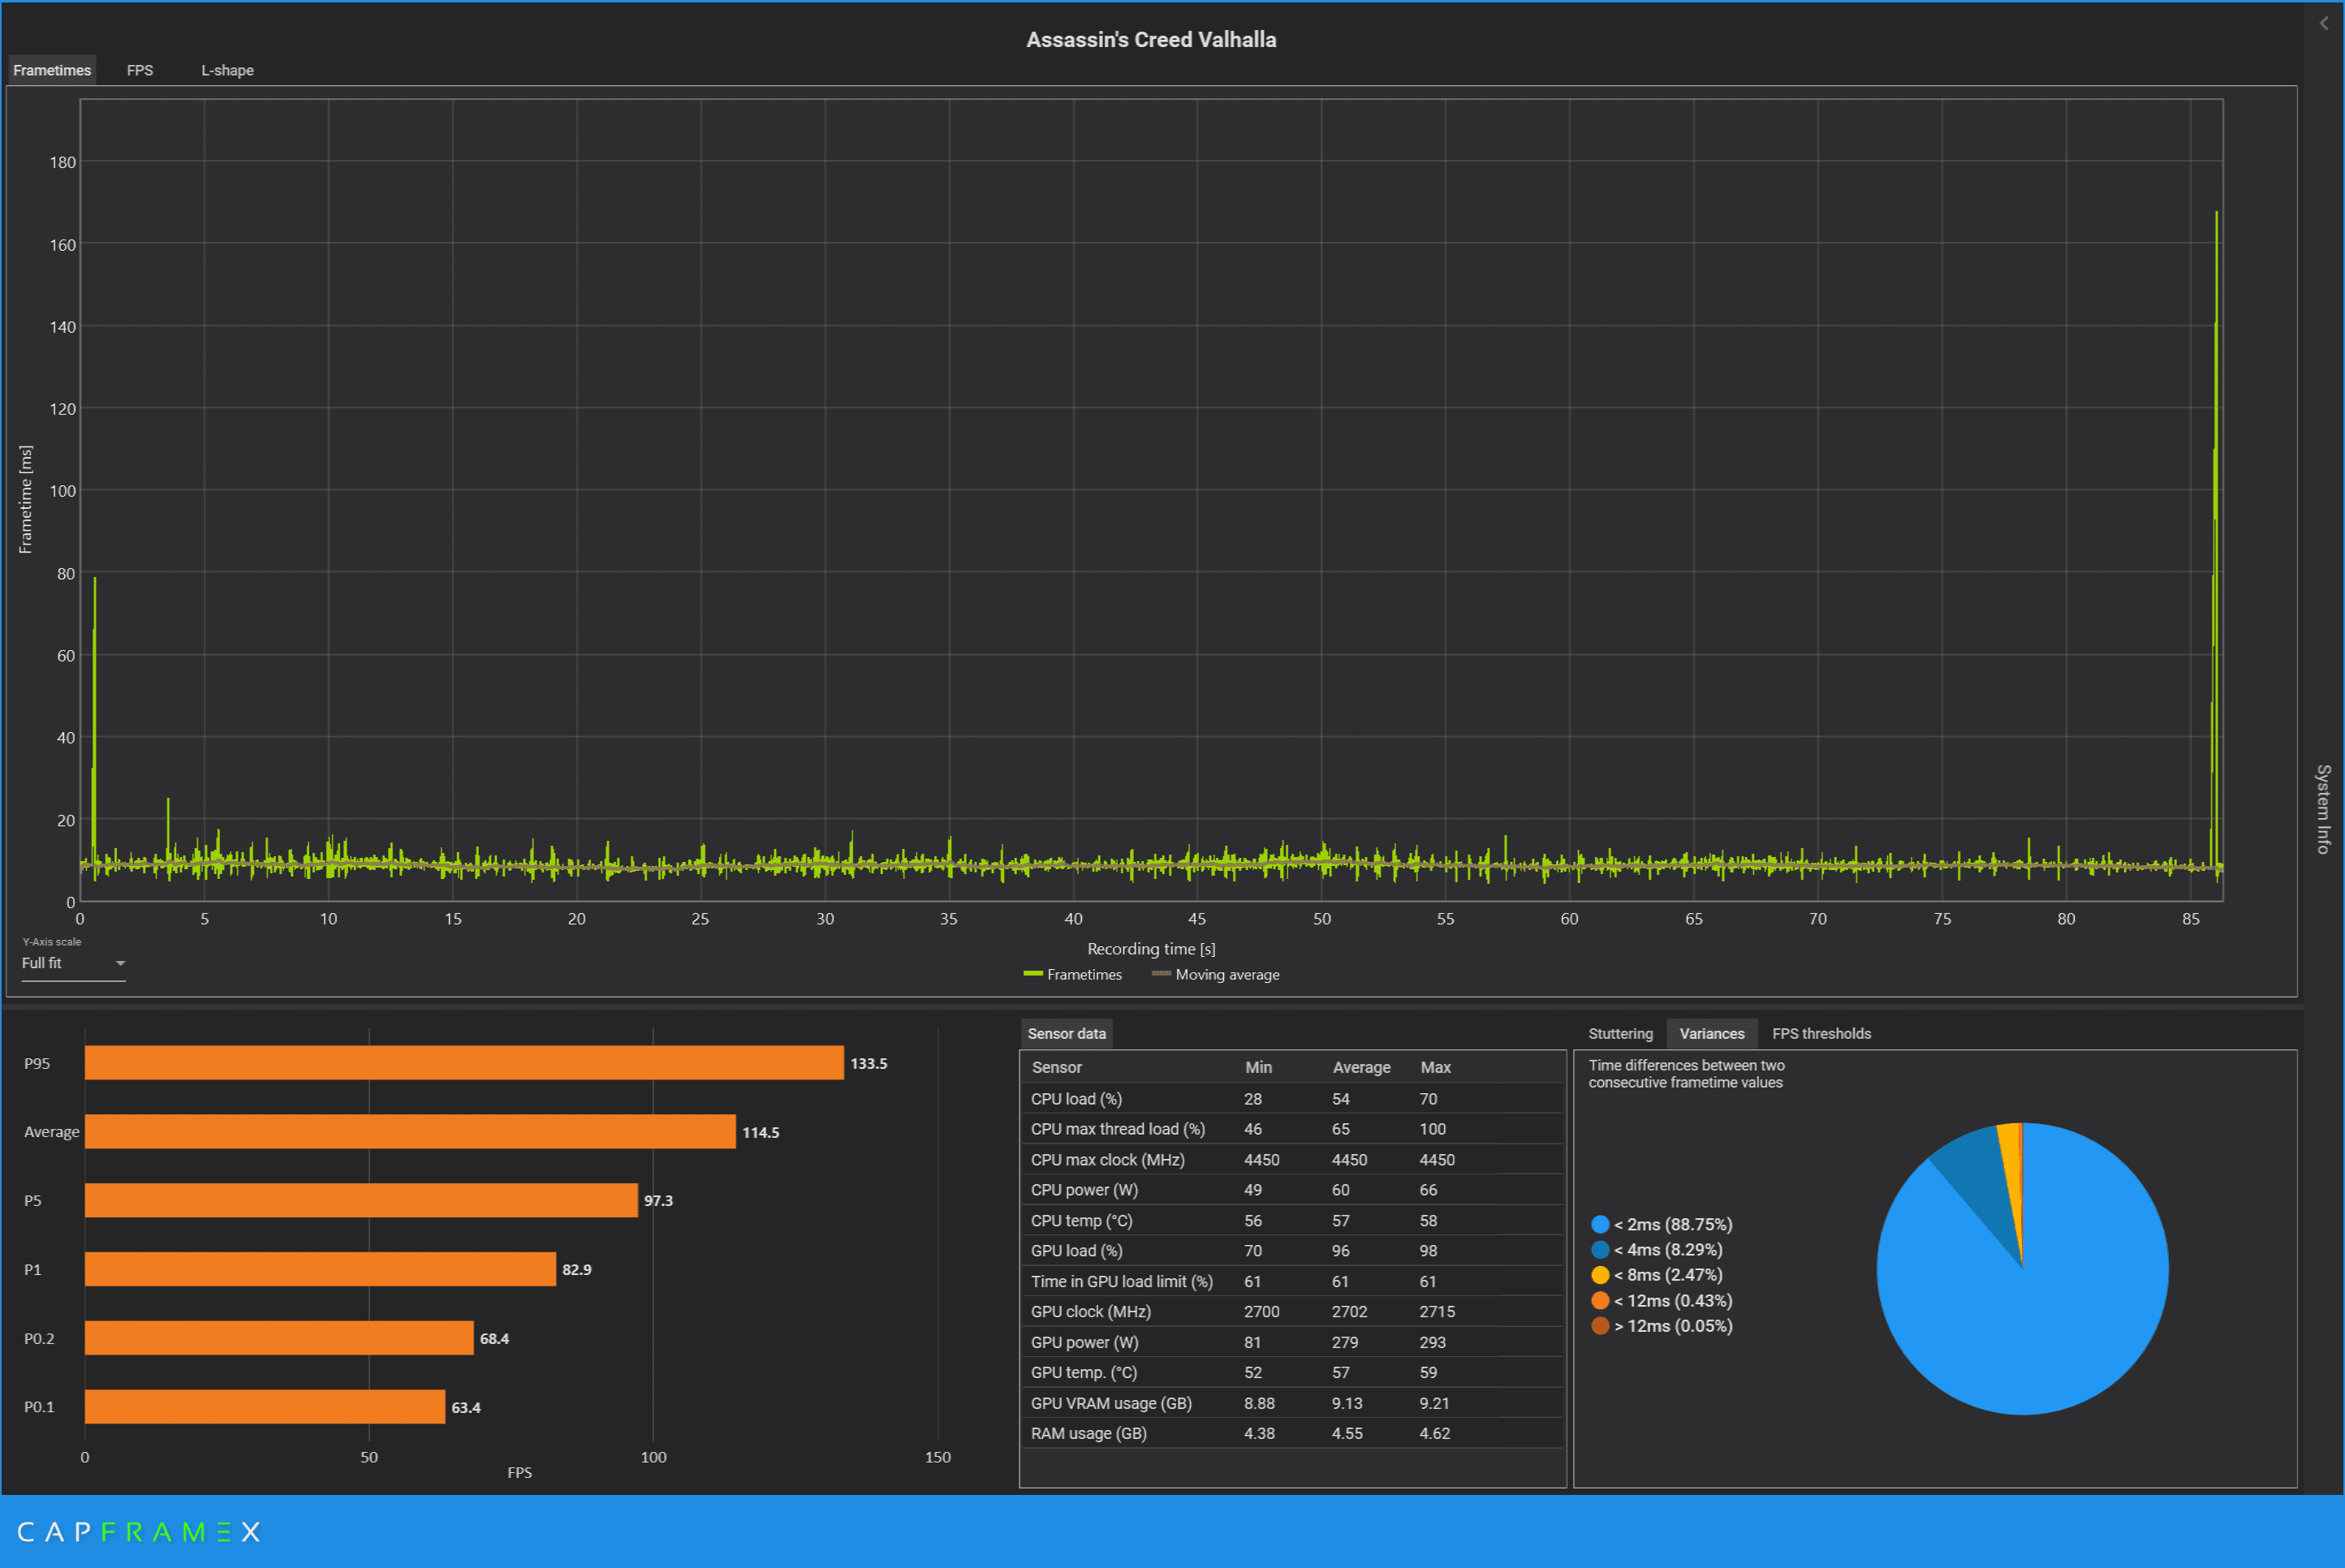Select the GPU load (%) row
The height and width of the screenshot is (1568, 2345).
1292,1251
